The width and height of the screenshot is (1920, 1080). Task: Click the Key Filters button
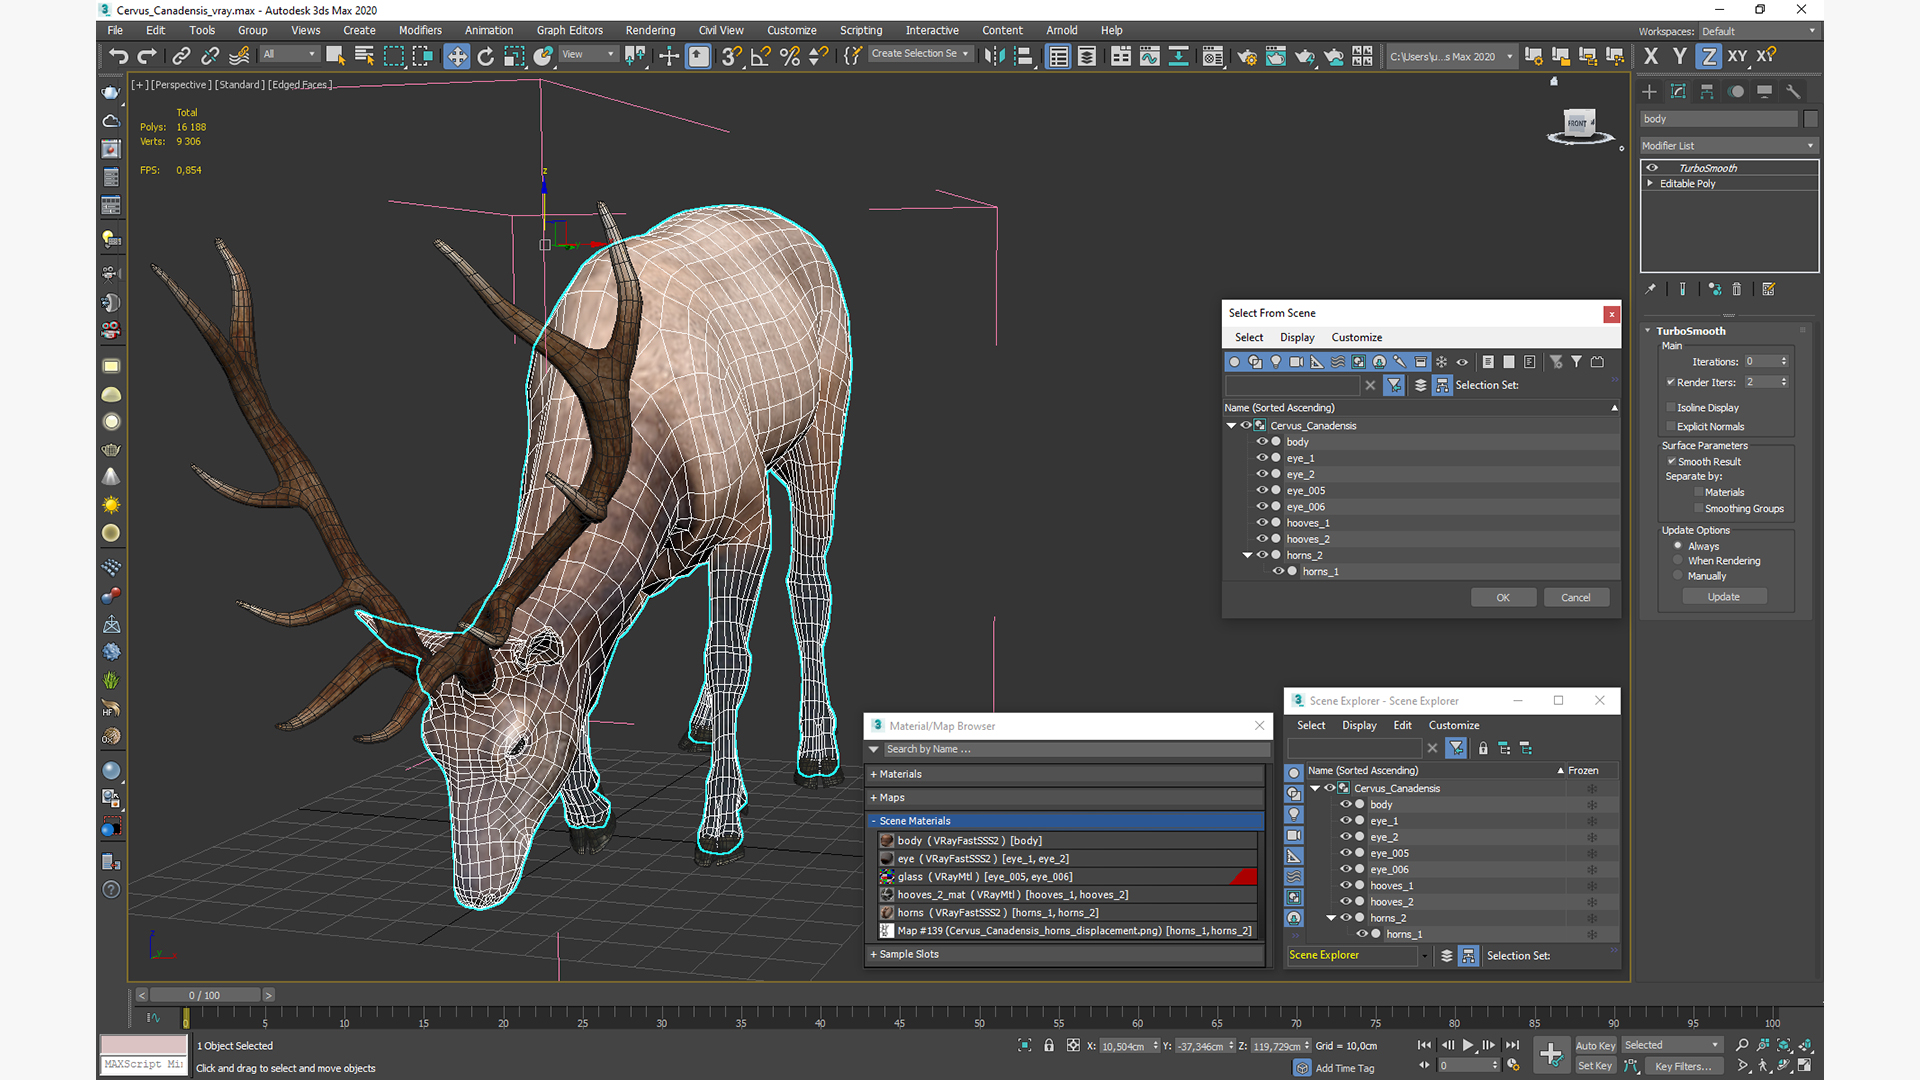[1684, 1066]
